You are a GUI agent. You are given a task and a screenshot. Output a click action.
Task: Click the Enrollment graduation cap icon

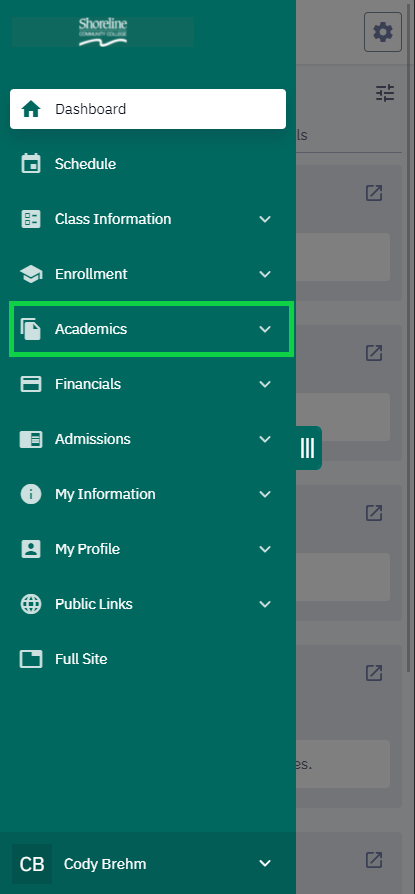point(31,274)
